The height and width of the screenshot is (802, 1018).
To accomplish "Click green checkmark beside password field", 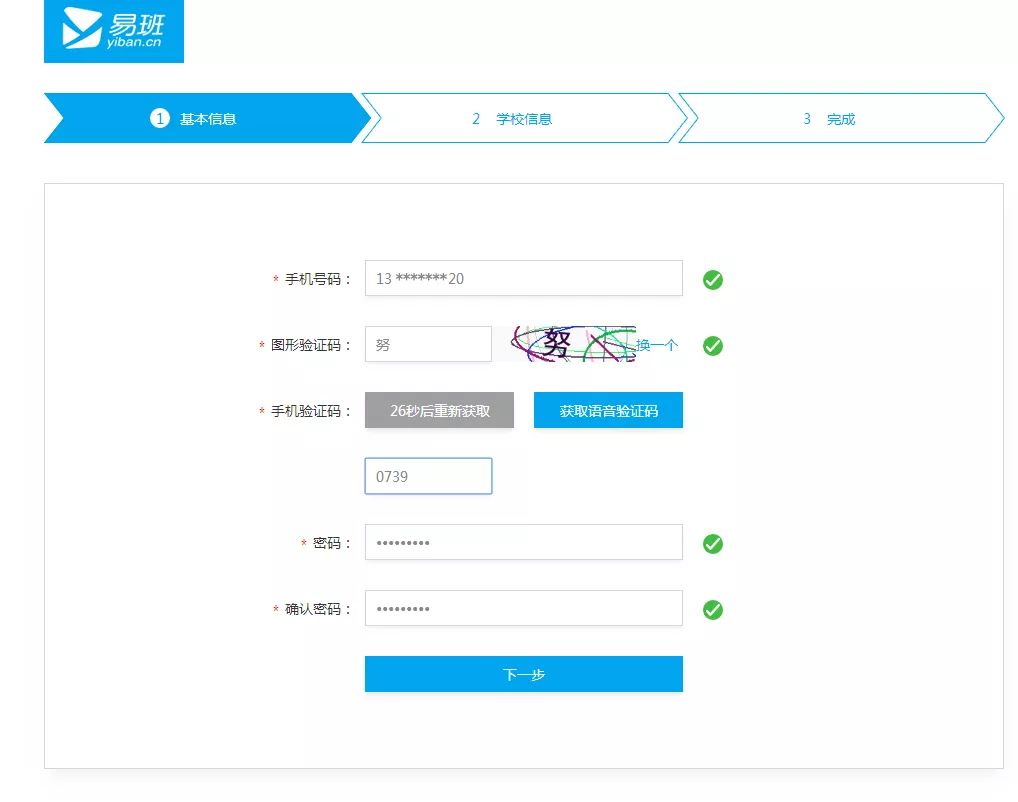I will click(712, 543).
